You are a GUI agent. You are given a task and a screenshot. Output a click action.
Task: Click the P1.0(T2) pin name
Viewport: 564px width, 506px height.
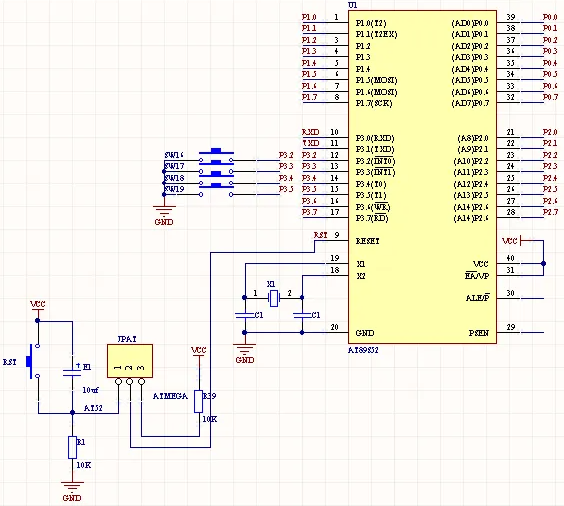[371, 23]
